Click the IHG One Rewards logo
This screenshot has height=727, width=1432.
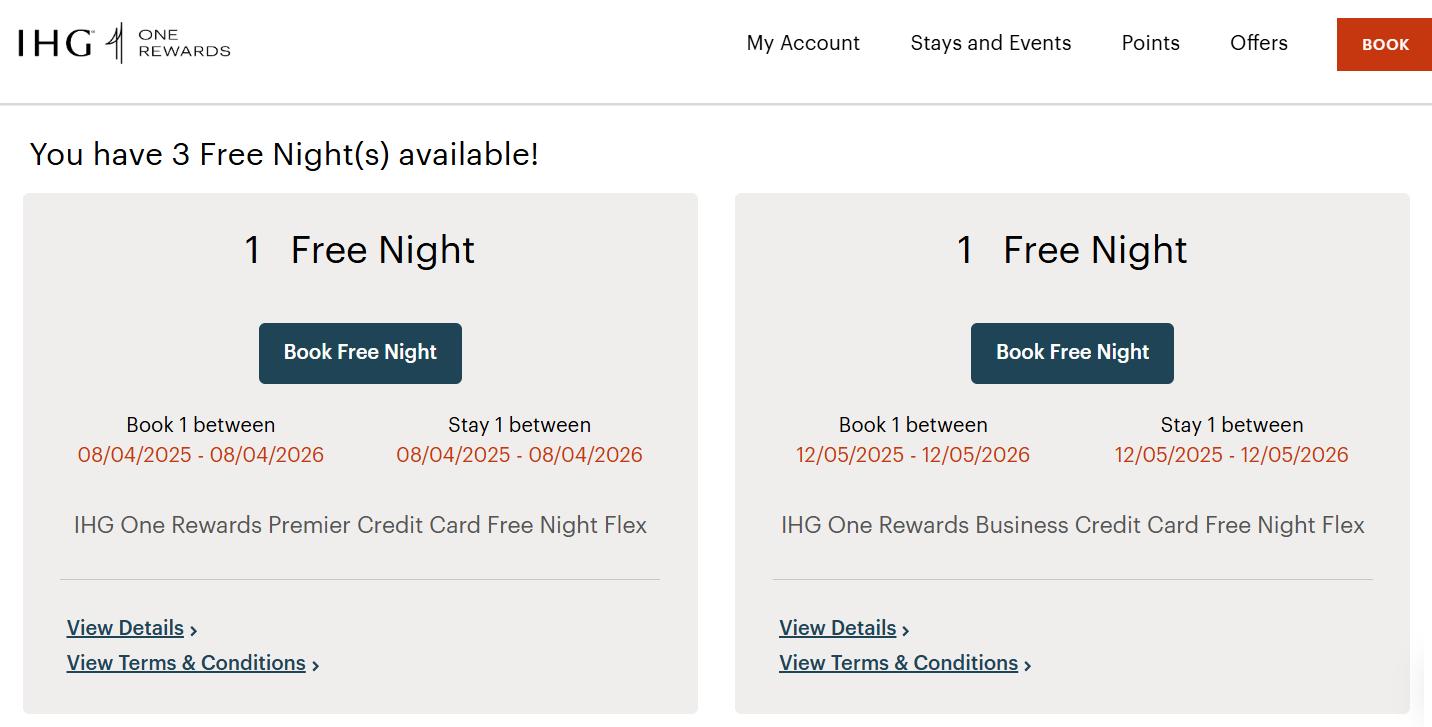click(123, 43)
